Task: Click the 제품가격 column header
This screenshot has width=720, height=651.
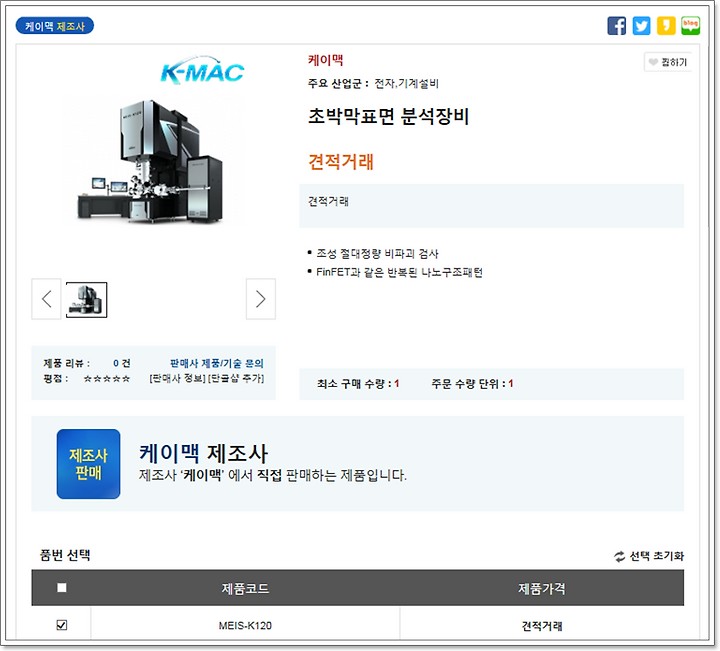Action: [542, 589]
